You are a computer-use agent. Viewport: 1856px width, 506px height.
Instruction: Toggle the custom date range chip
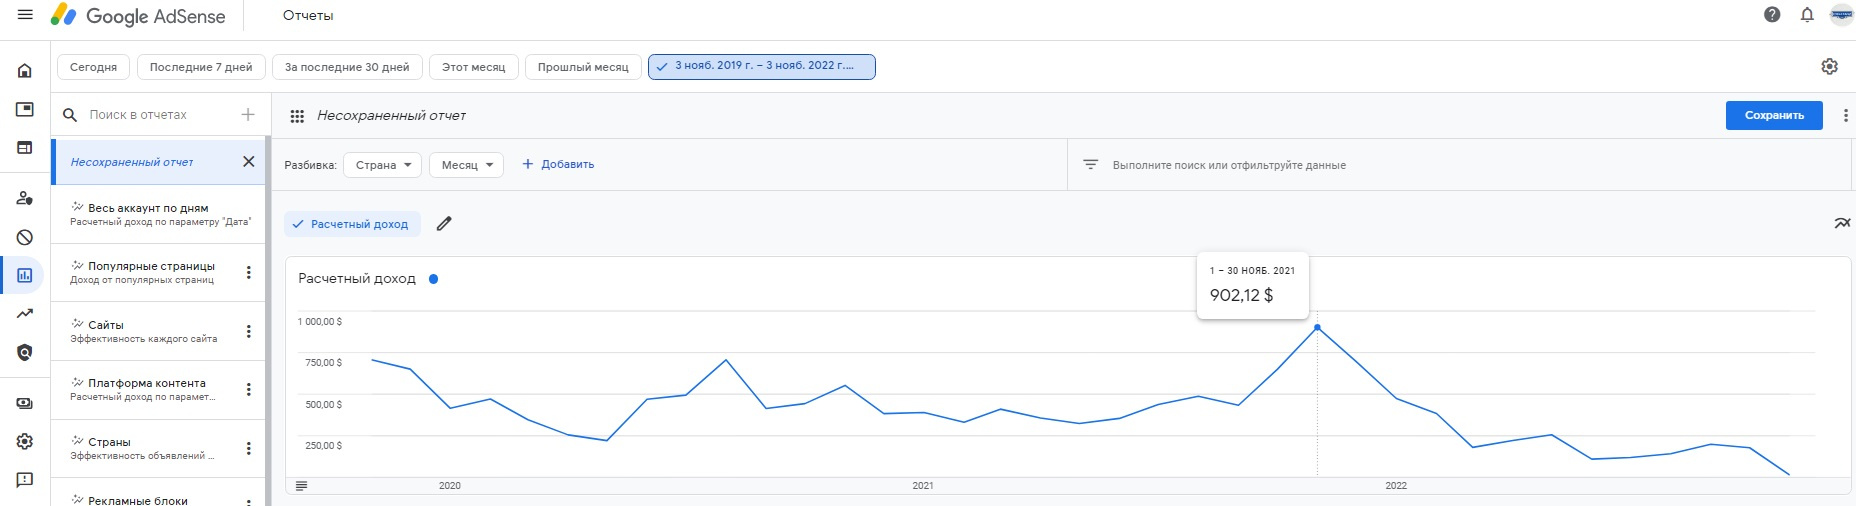761,67
